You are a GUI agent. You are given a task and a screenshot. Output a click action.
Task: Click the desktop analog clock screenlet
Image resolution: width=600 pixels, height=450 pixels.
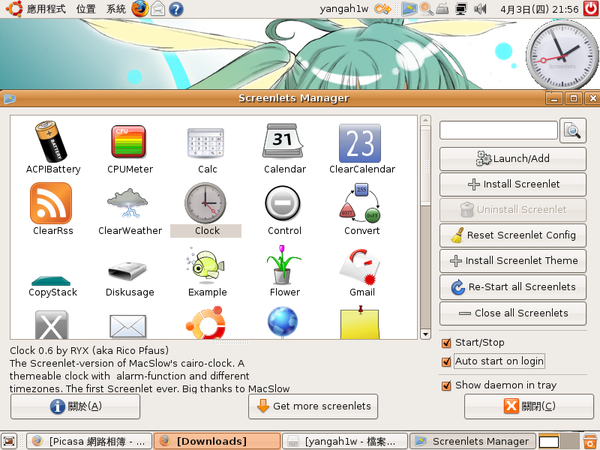[x=562, y=54]
